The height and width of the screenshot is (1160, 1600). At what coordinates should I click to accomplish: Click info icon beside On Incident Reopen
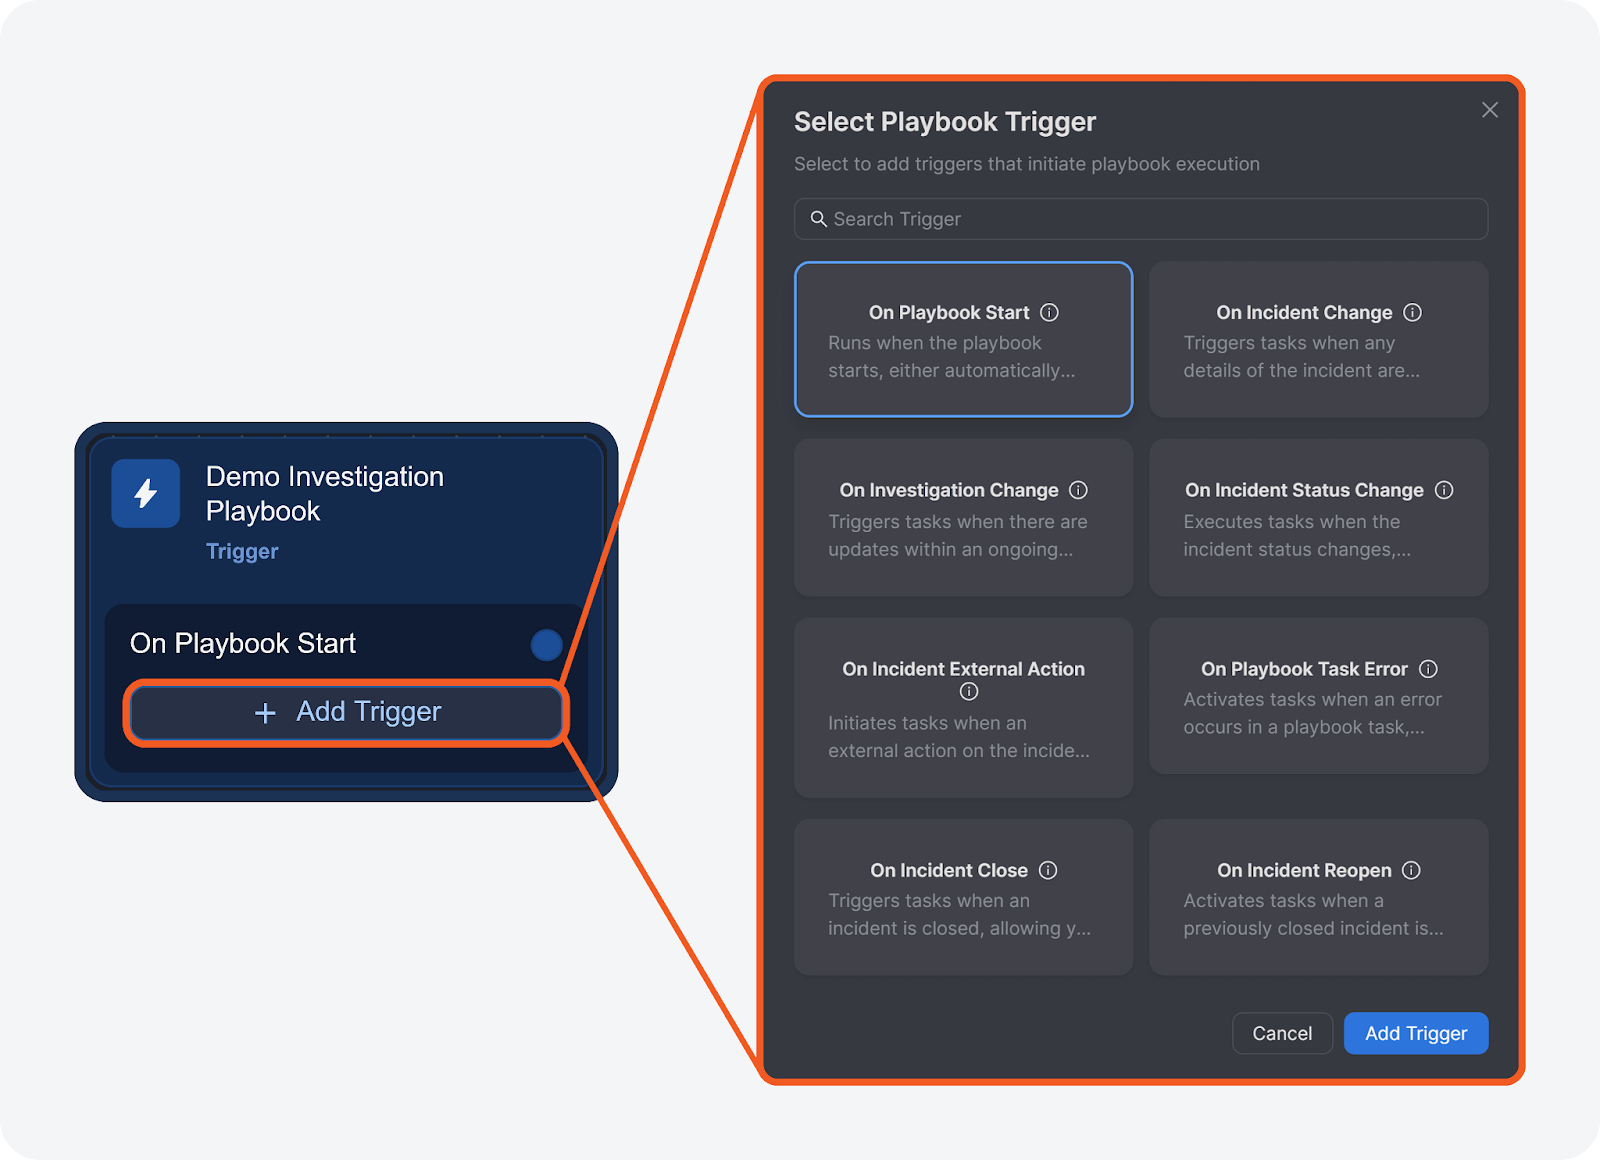click(1411, 870)
